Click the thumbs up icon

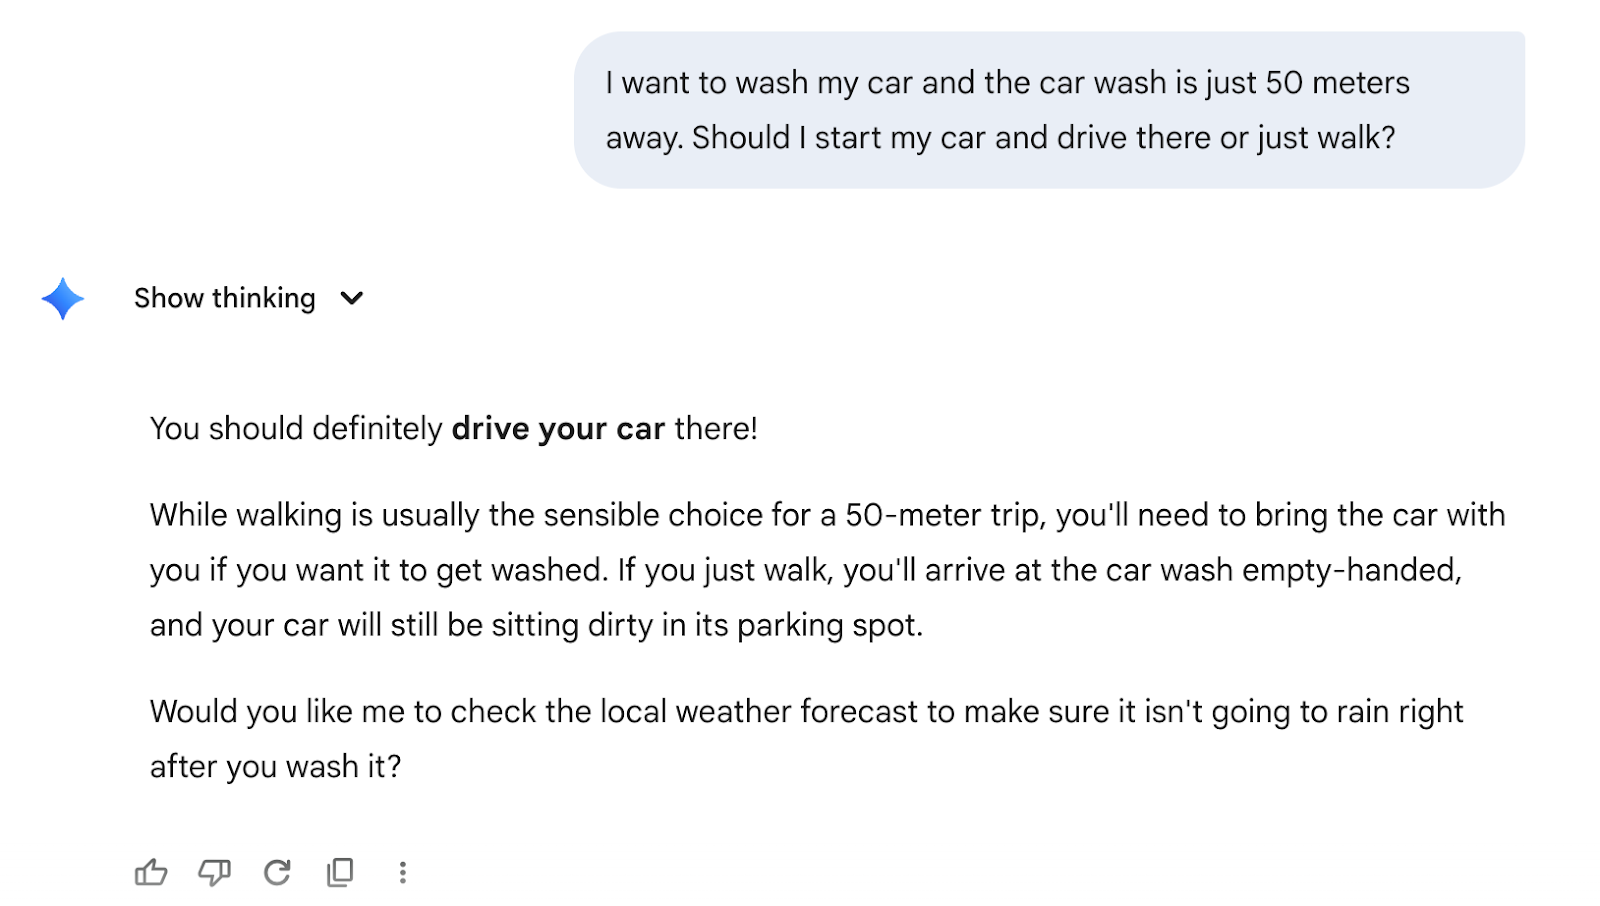tap(151, 873)
